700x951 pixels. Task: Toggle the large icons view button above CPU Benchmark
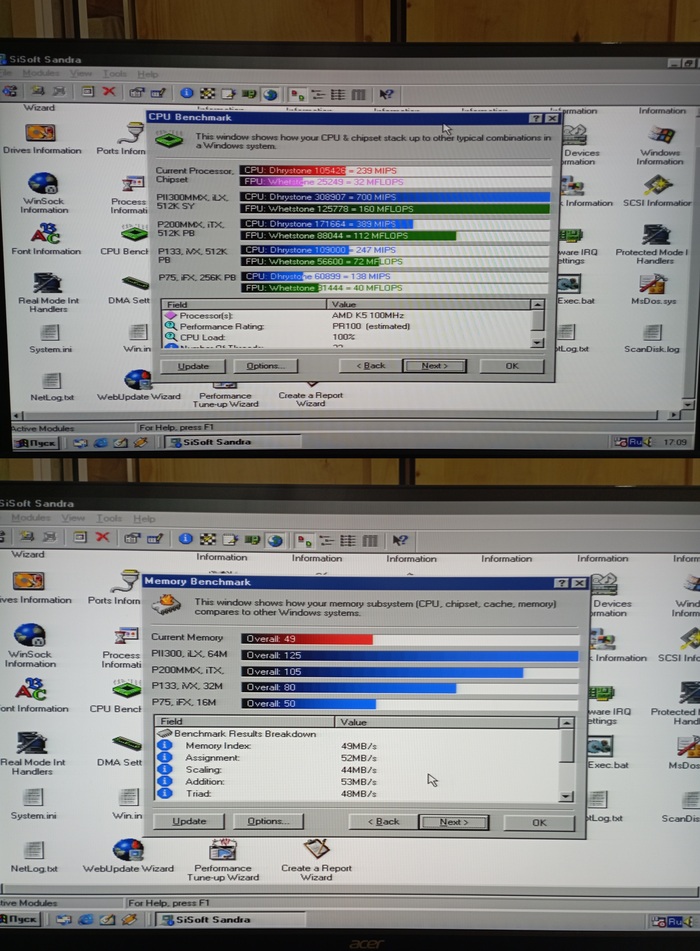pyautogui.click(x=298, y=95)
